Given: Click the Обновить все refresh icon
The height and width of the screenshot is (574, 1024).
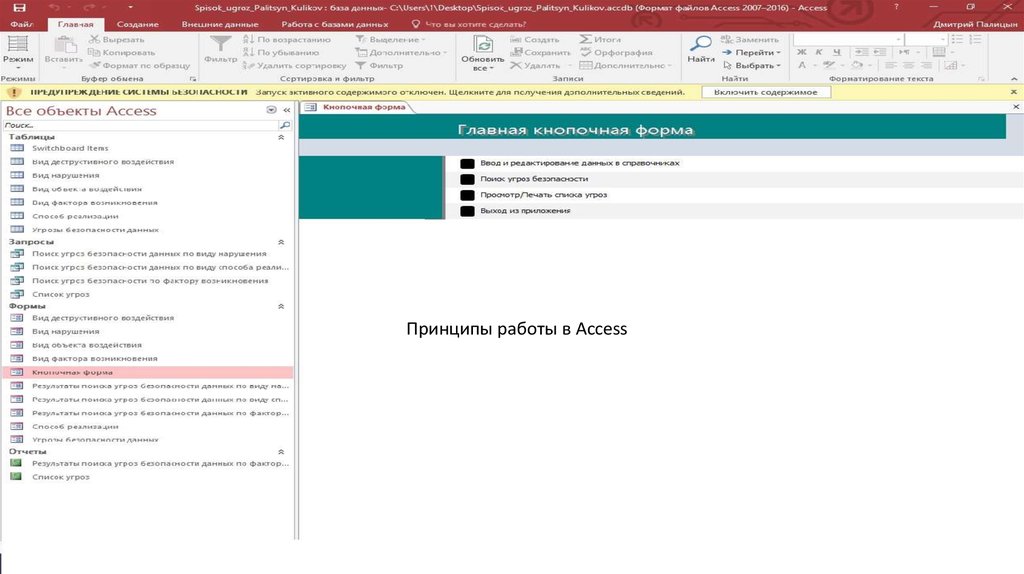Looking at the screenshot, I should click(483, 47).
